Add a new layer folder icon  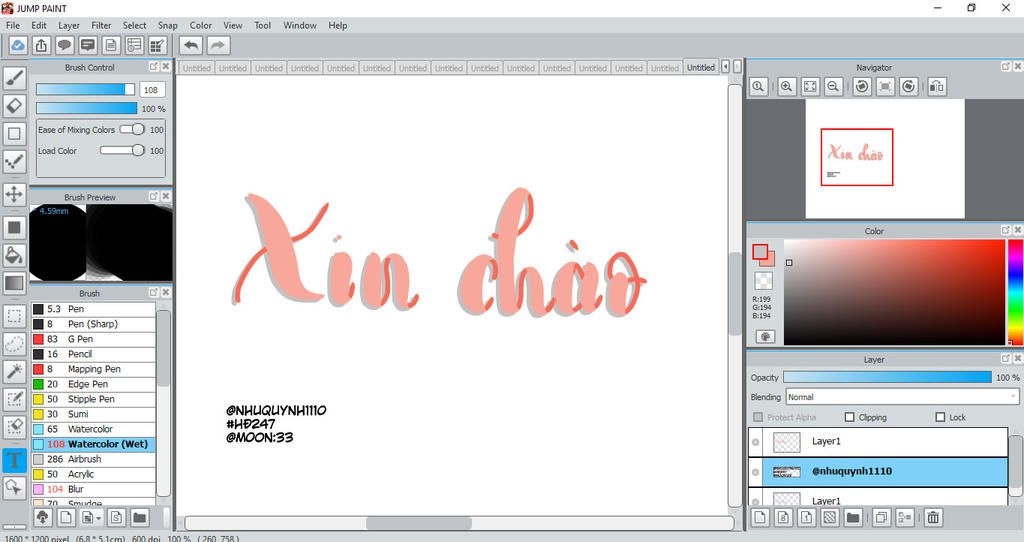[x=852, y=518]
